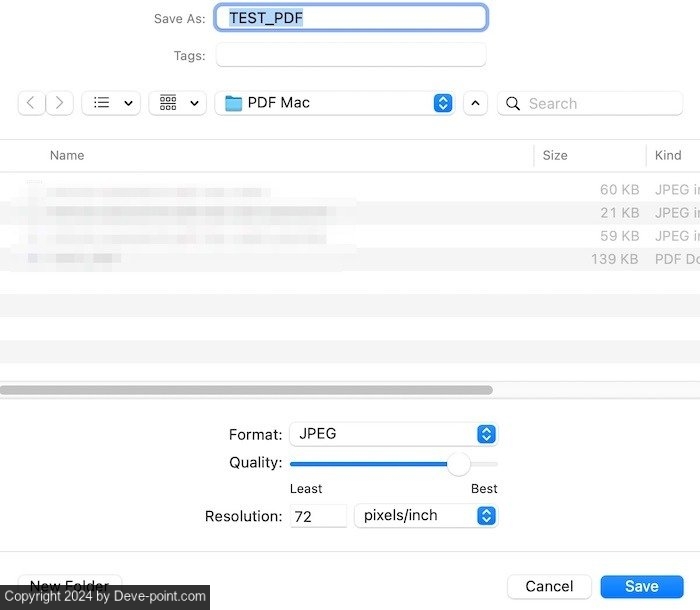
Task: Click the collapse dialog chevron button
Action: (x=476, y=103)
